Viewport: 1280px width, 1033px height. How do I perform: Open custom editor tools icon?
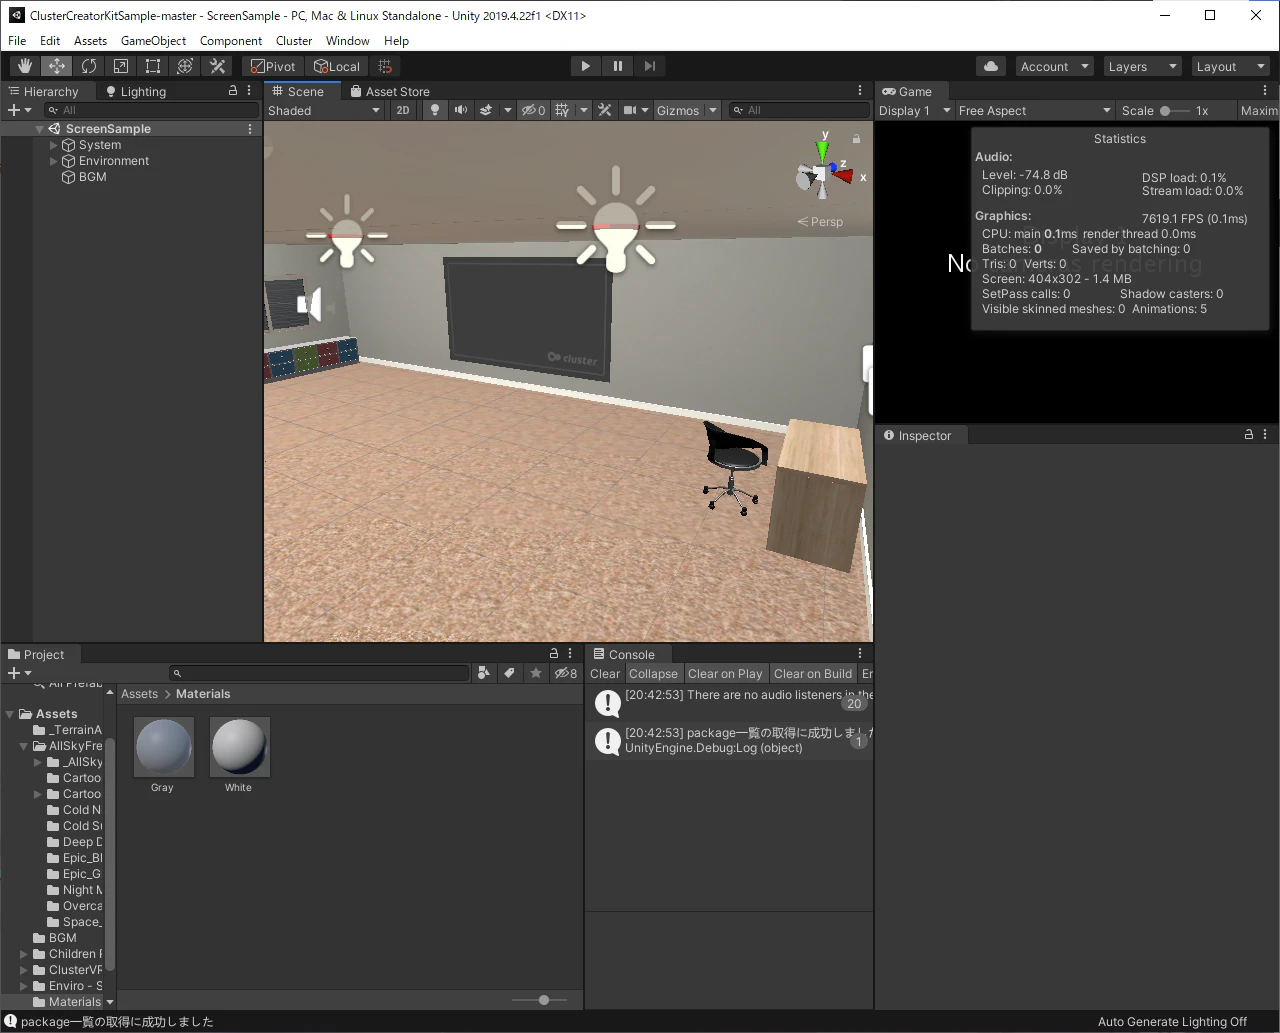point(217,66)
